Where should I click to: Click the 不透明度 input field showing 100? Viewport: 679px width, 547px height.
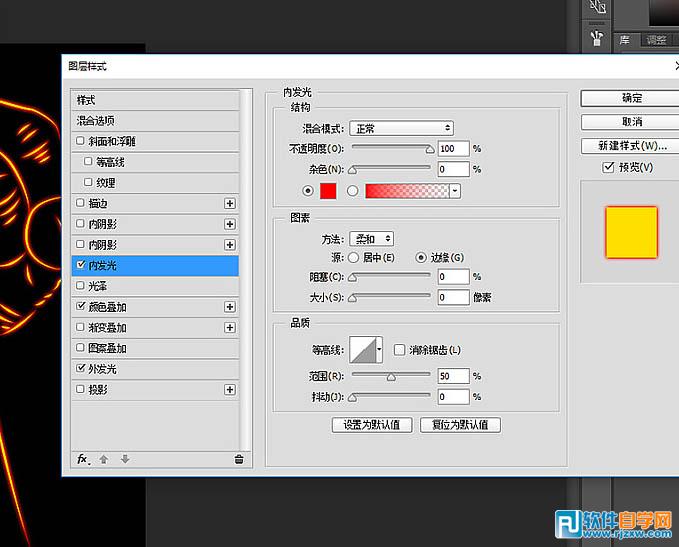coord(453,149)
